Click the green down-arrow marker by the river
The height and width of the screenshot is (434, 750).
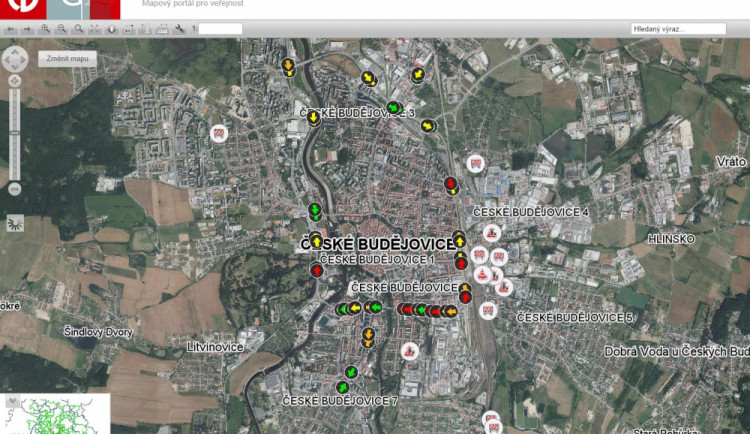314,209
